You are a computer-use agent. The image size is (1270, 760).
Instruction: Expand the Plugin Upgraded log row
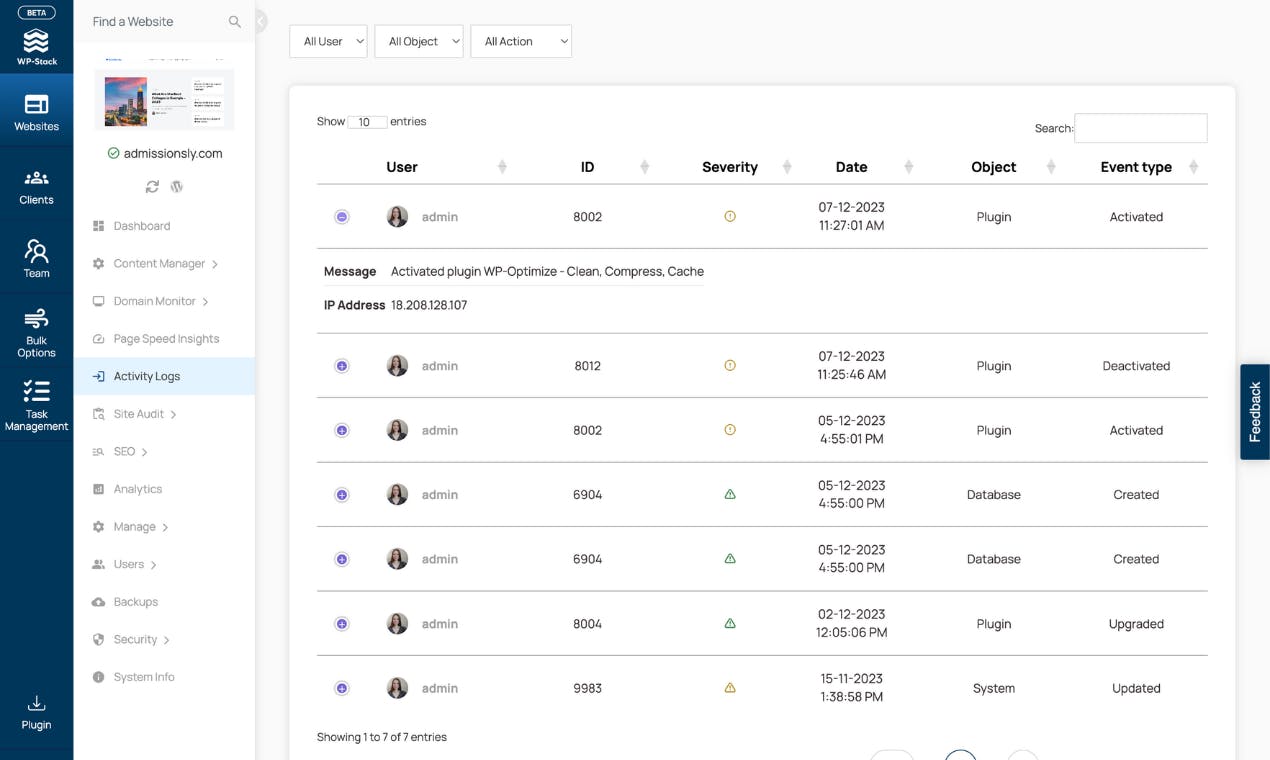click(342, 624)
